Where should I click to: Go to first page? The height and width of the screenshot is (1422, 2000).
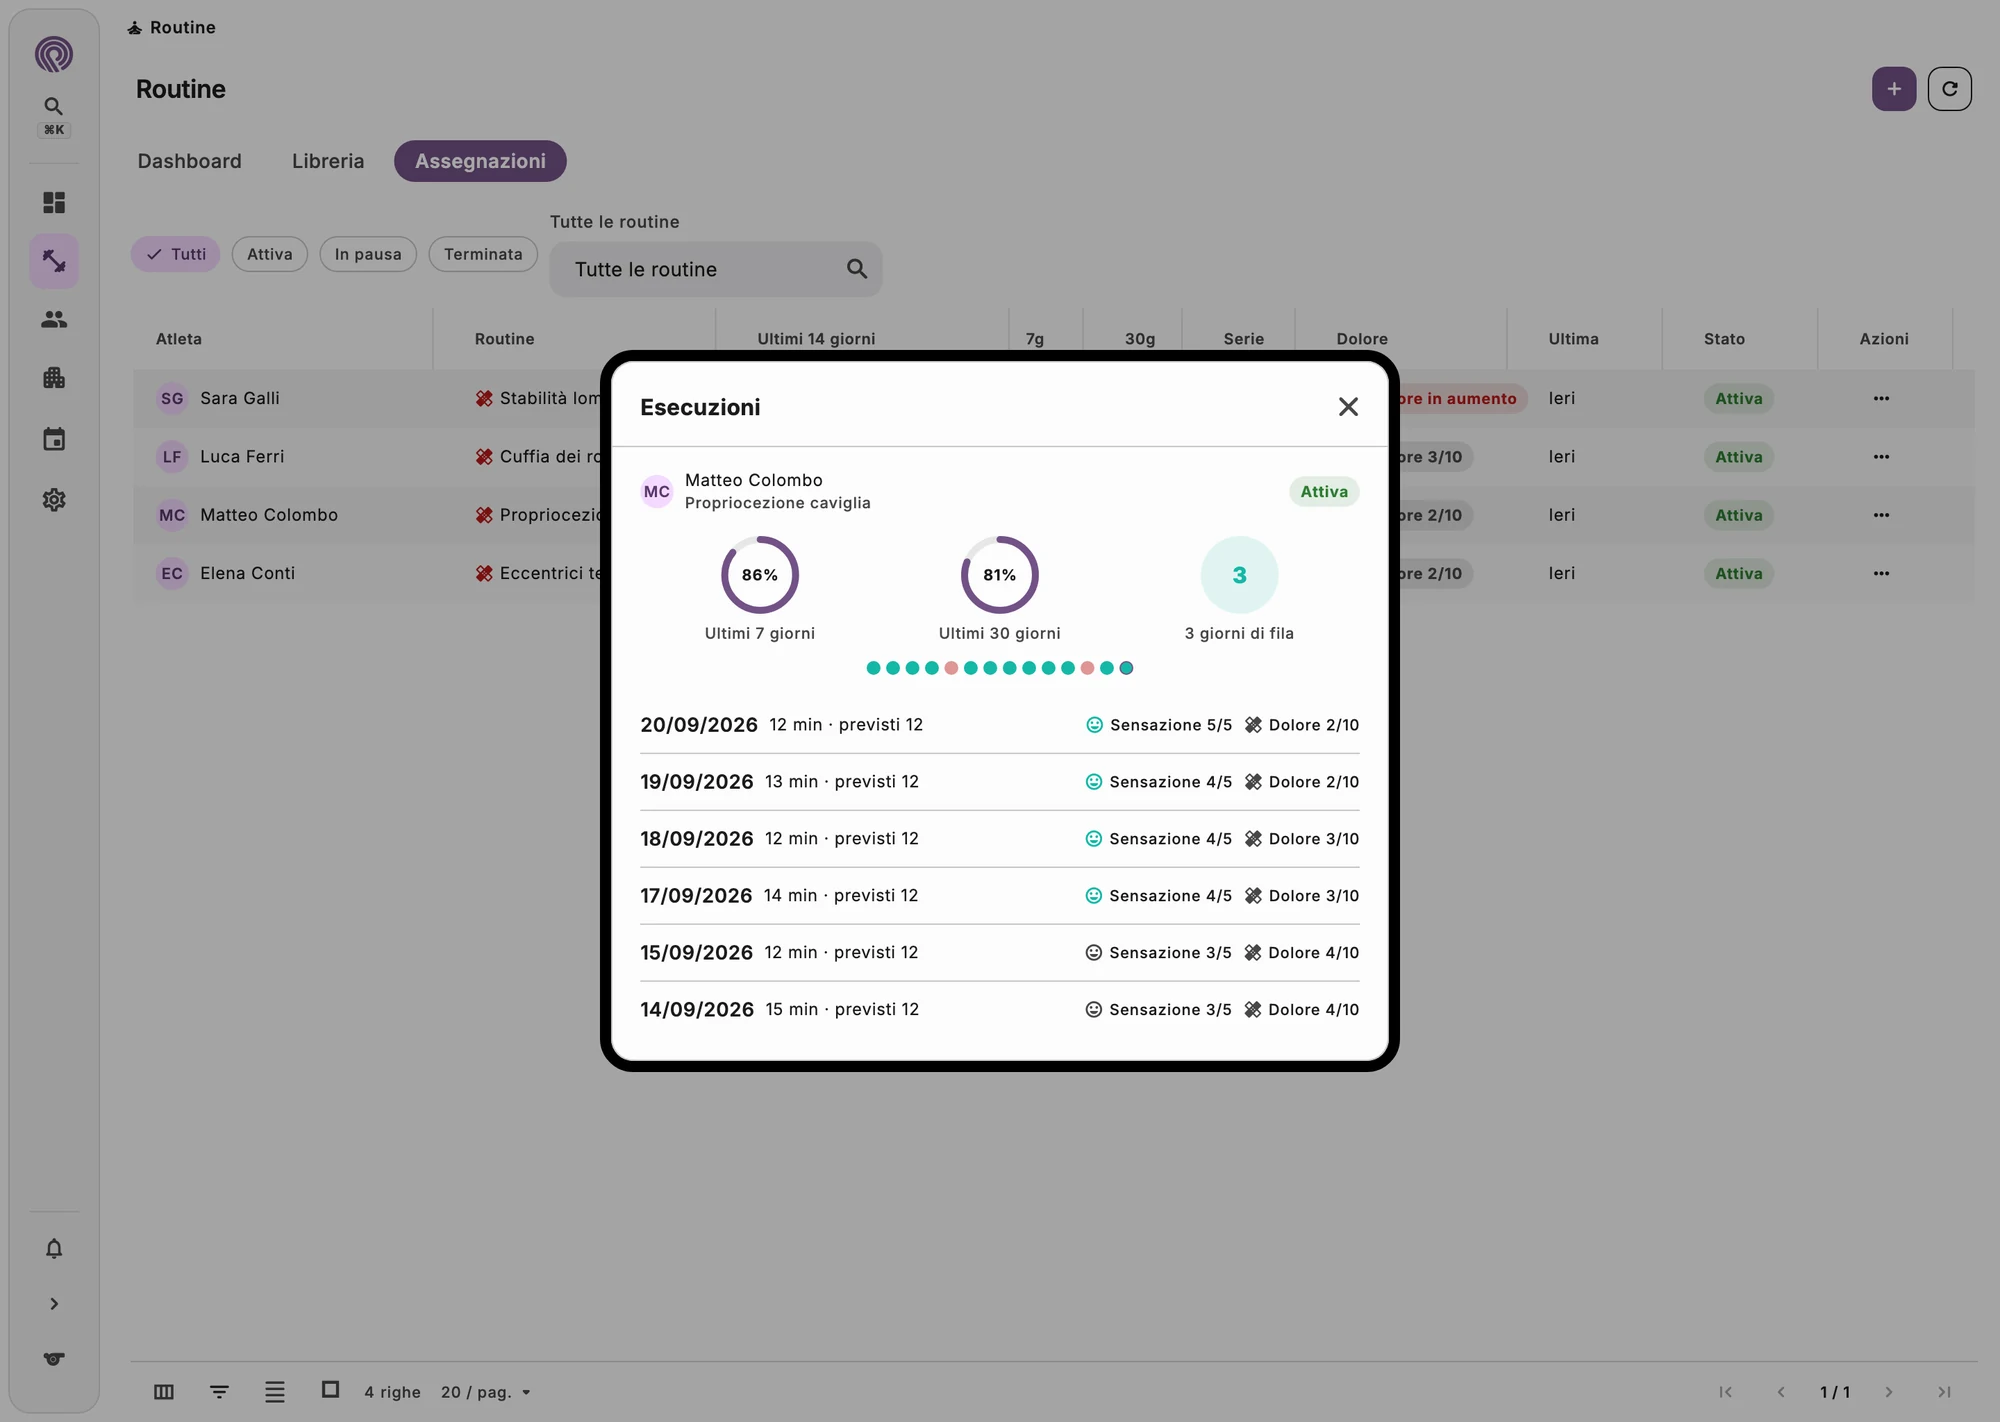click(x=1726, y=1392)
